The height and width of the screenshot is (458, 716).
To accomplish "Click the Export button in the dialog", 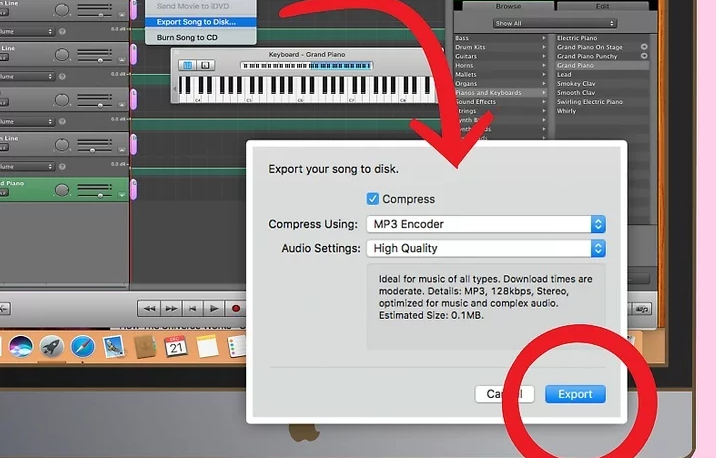I will click(x=575, y=394).
